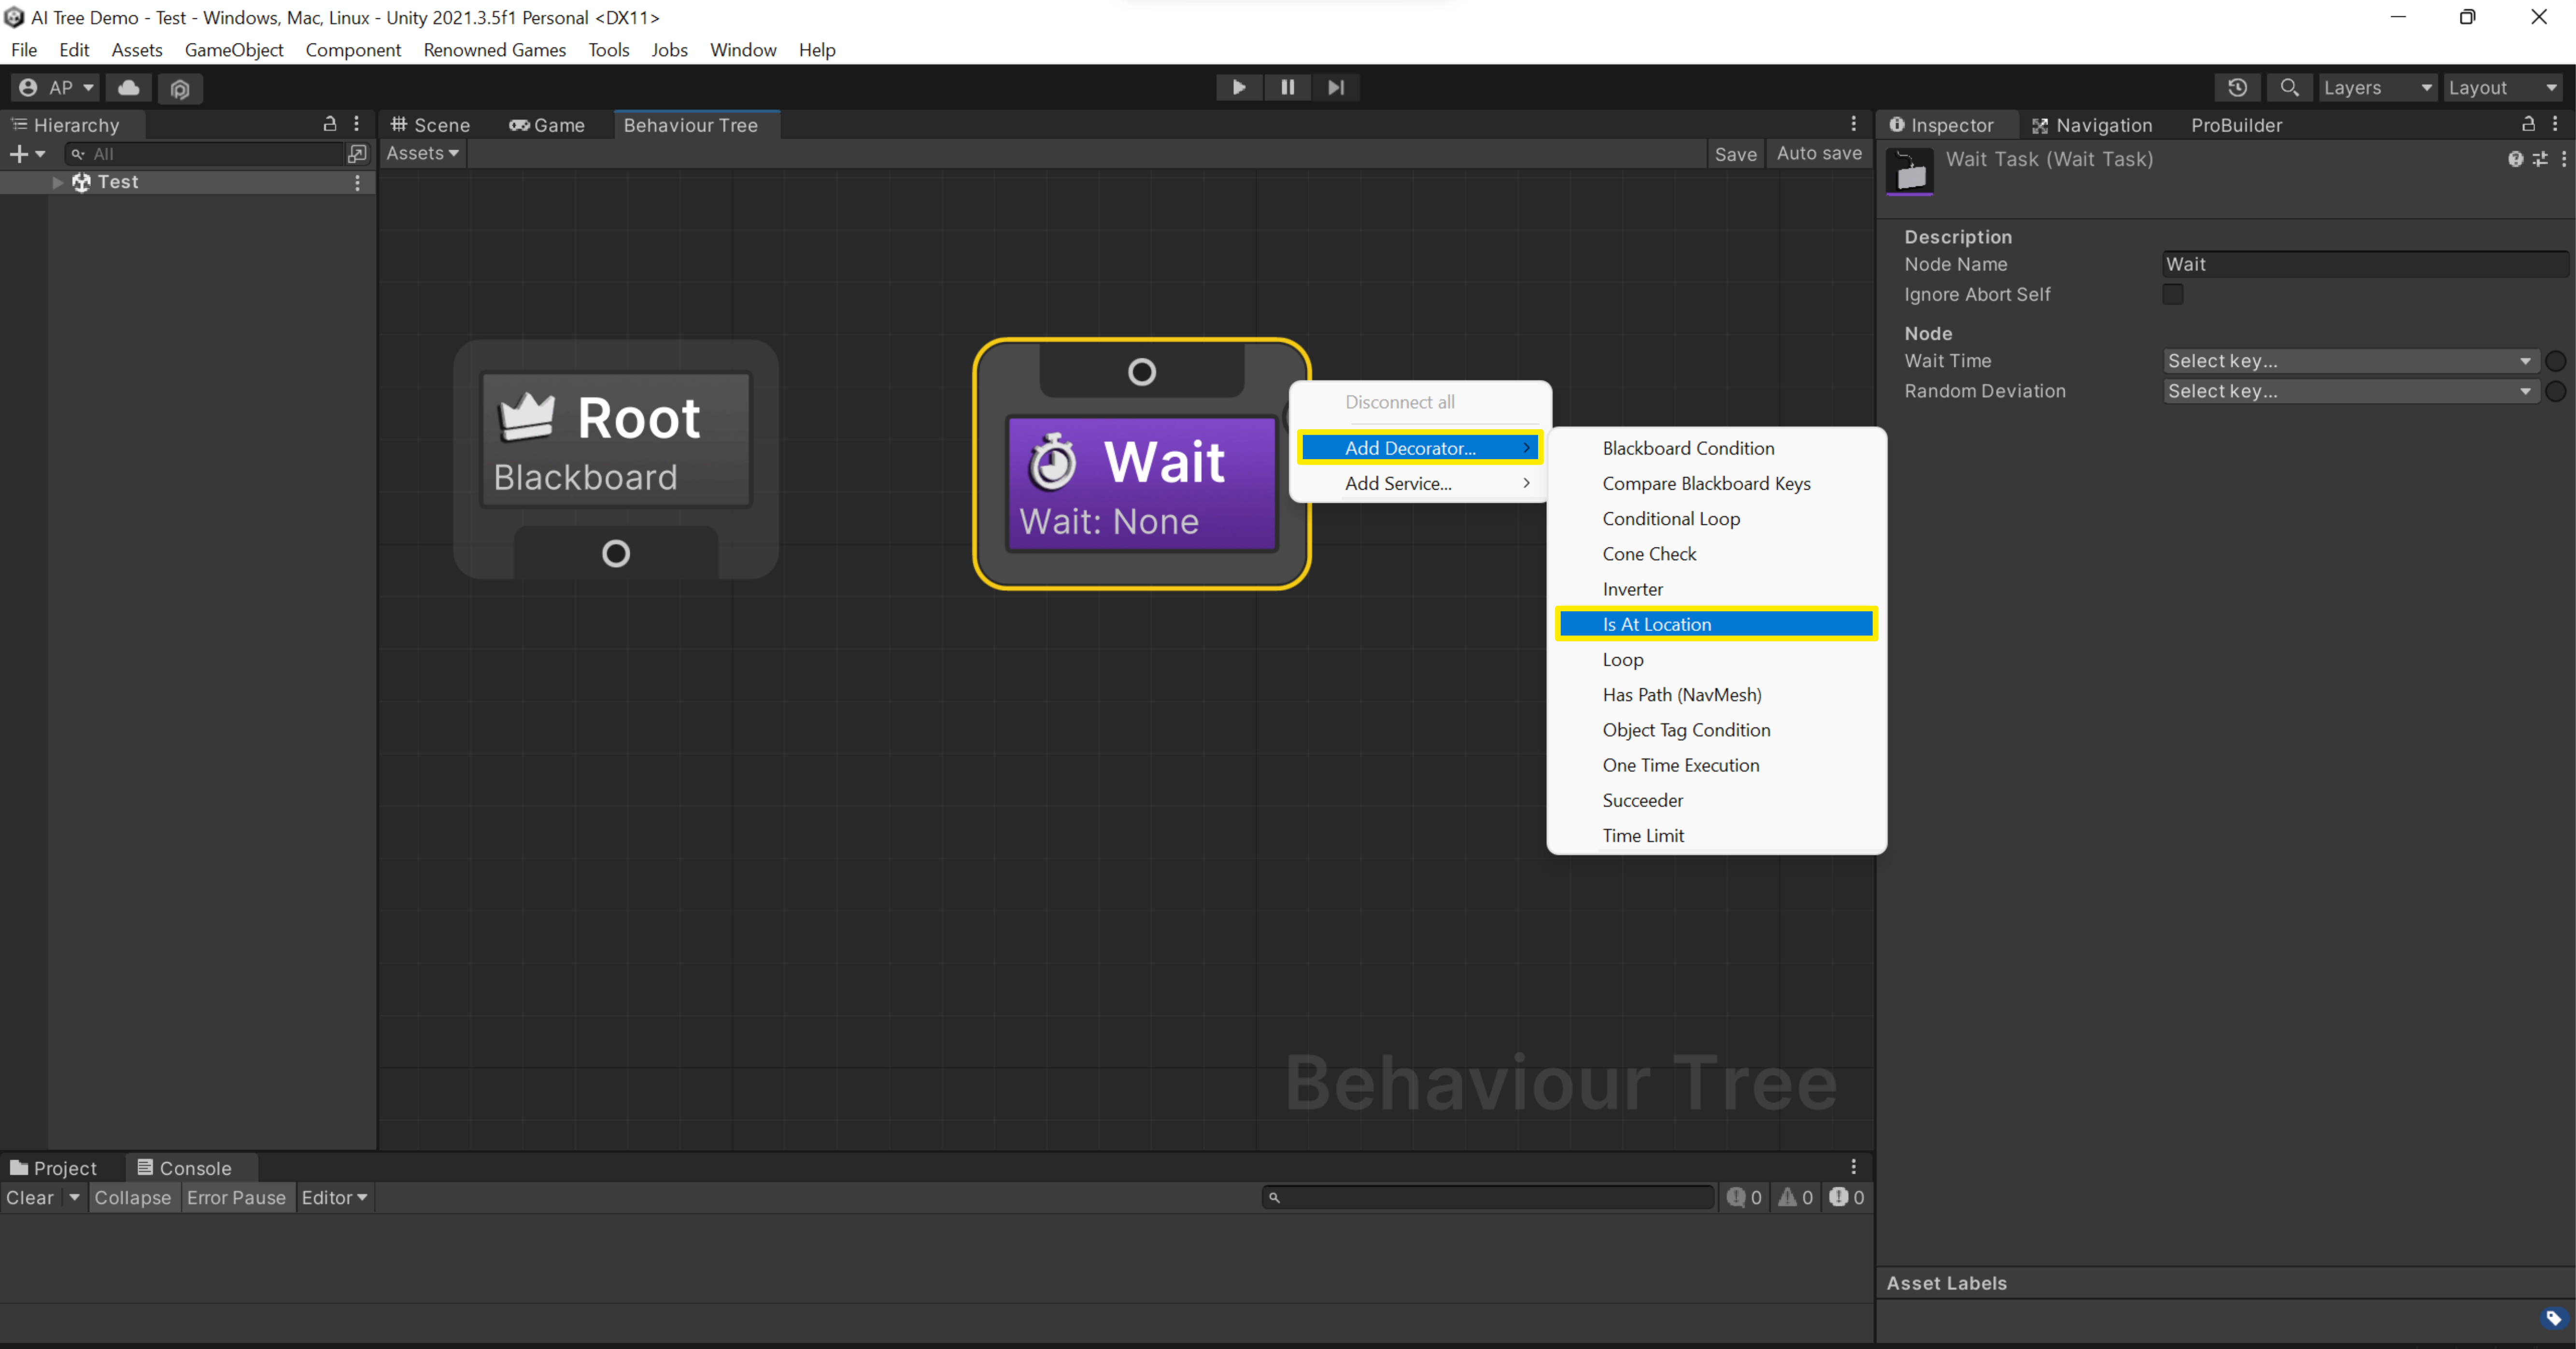Click the Step frame button
This screenshot has height=1349, width=2576.
pos(1335,87)
